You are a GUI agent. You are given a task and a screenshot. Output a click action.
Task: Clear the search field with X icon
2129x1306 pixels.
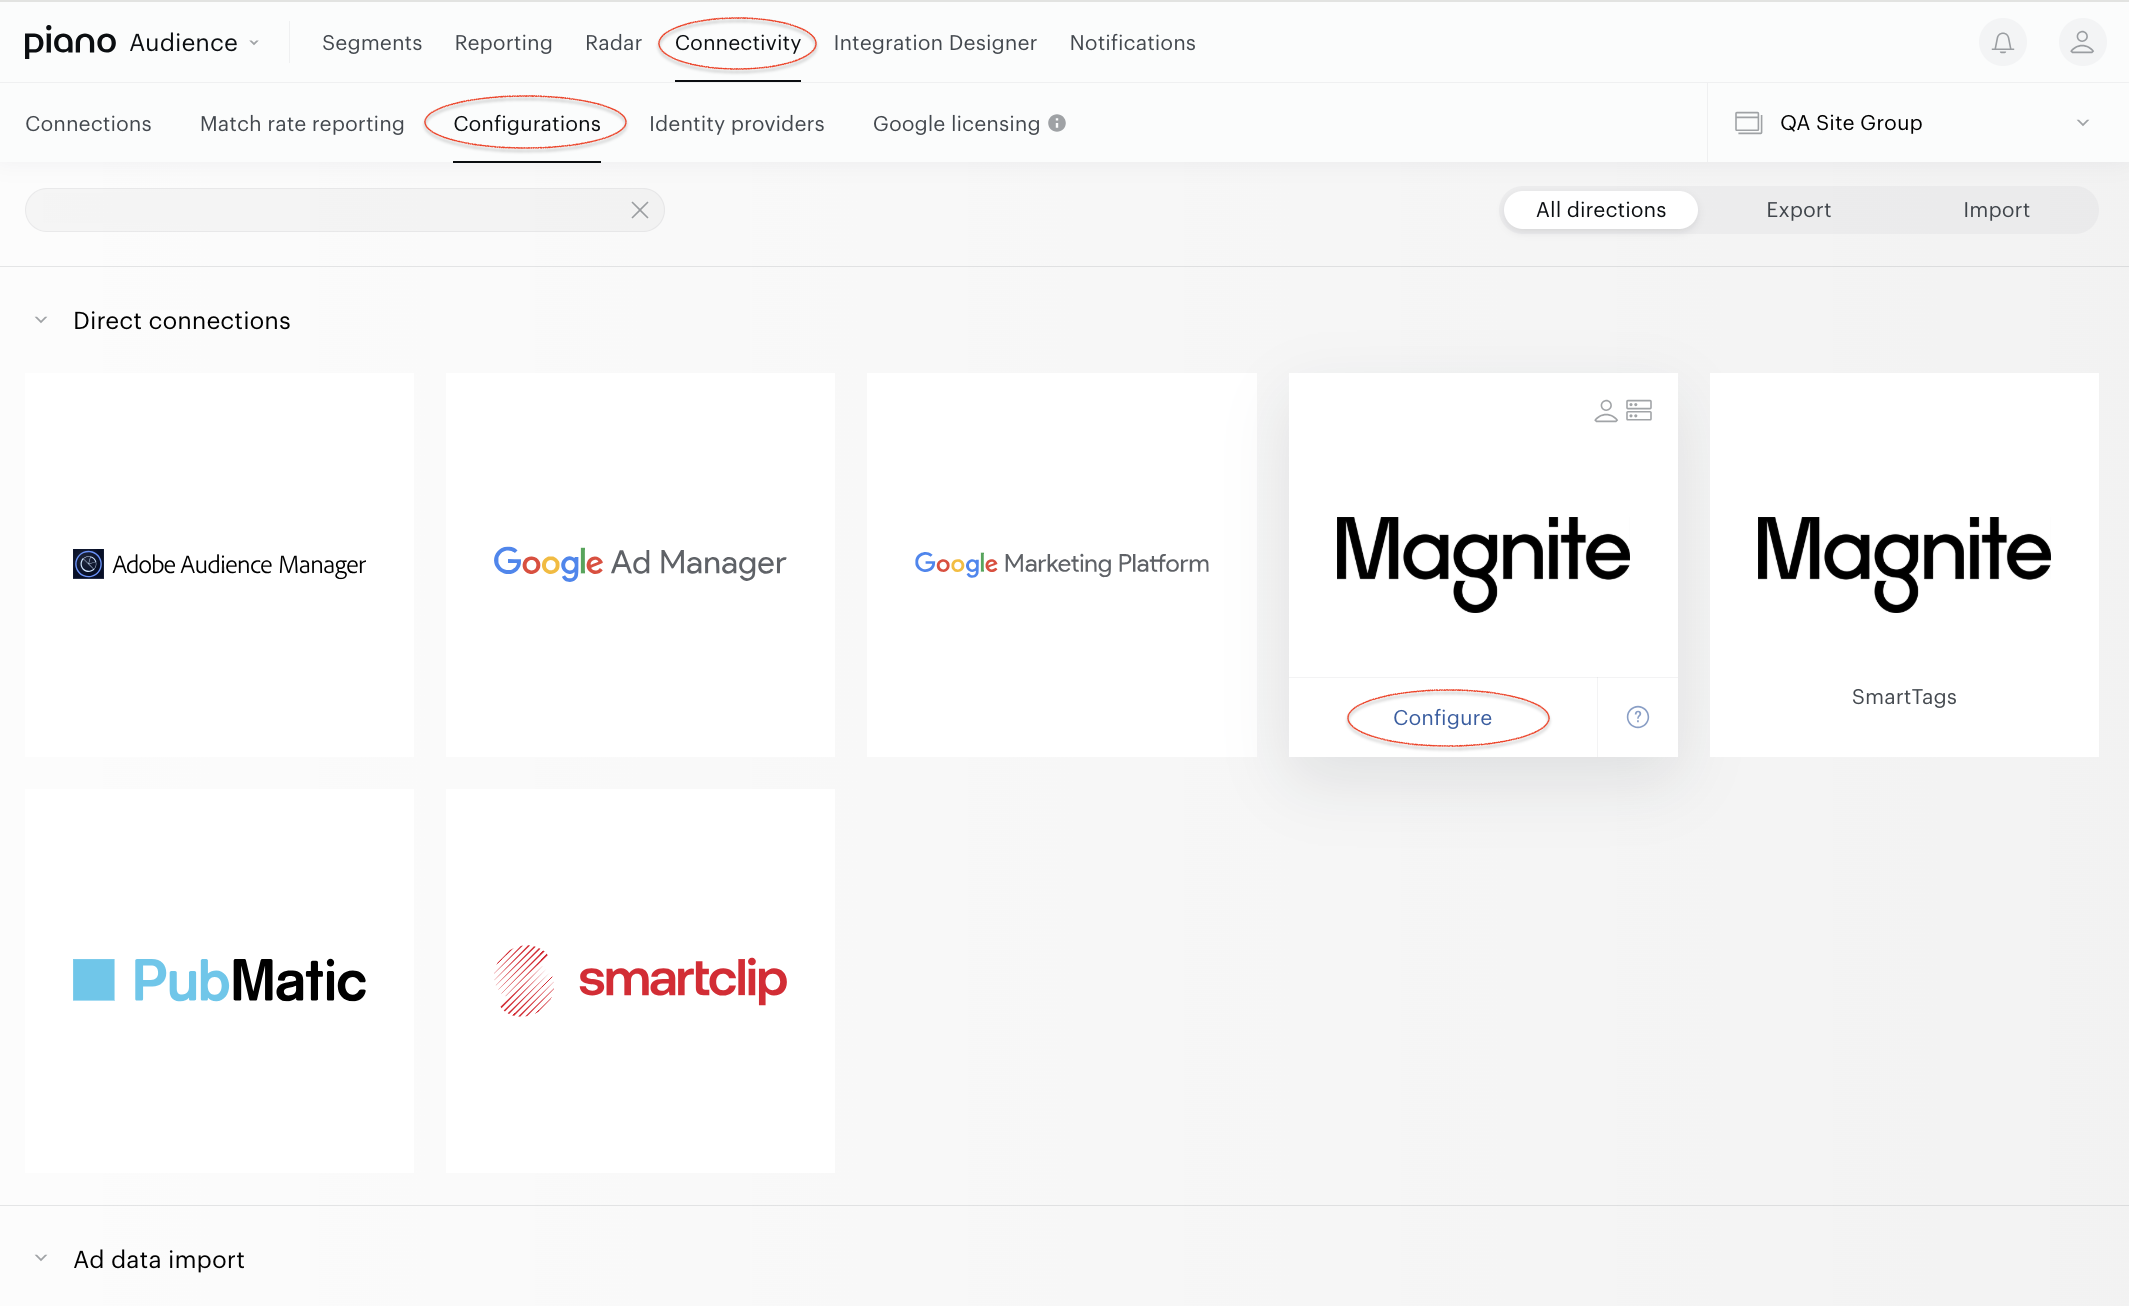pyautogui.click(x=640, y=210)
